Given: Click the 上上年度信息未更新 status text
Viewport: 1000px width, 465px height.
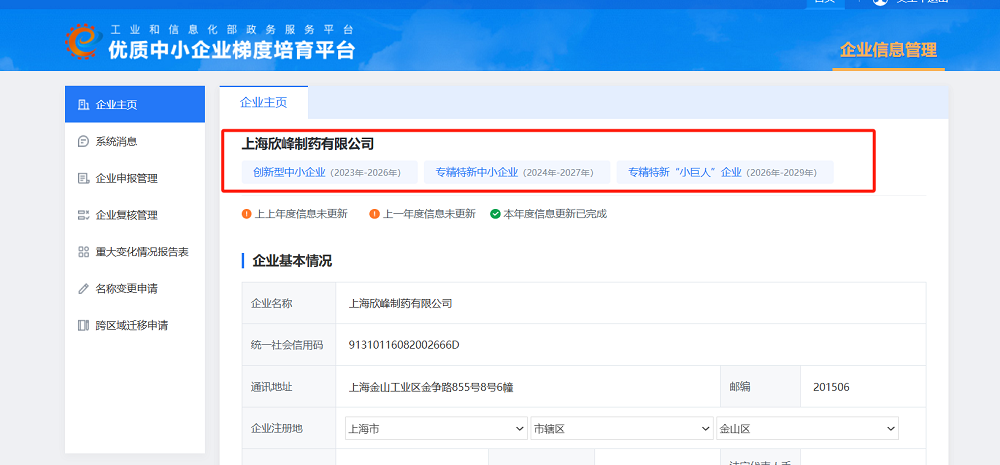Looking at the screenshot, I should click(301, 214).
